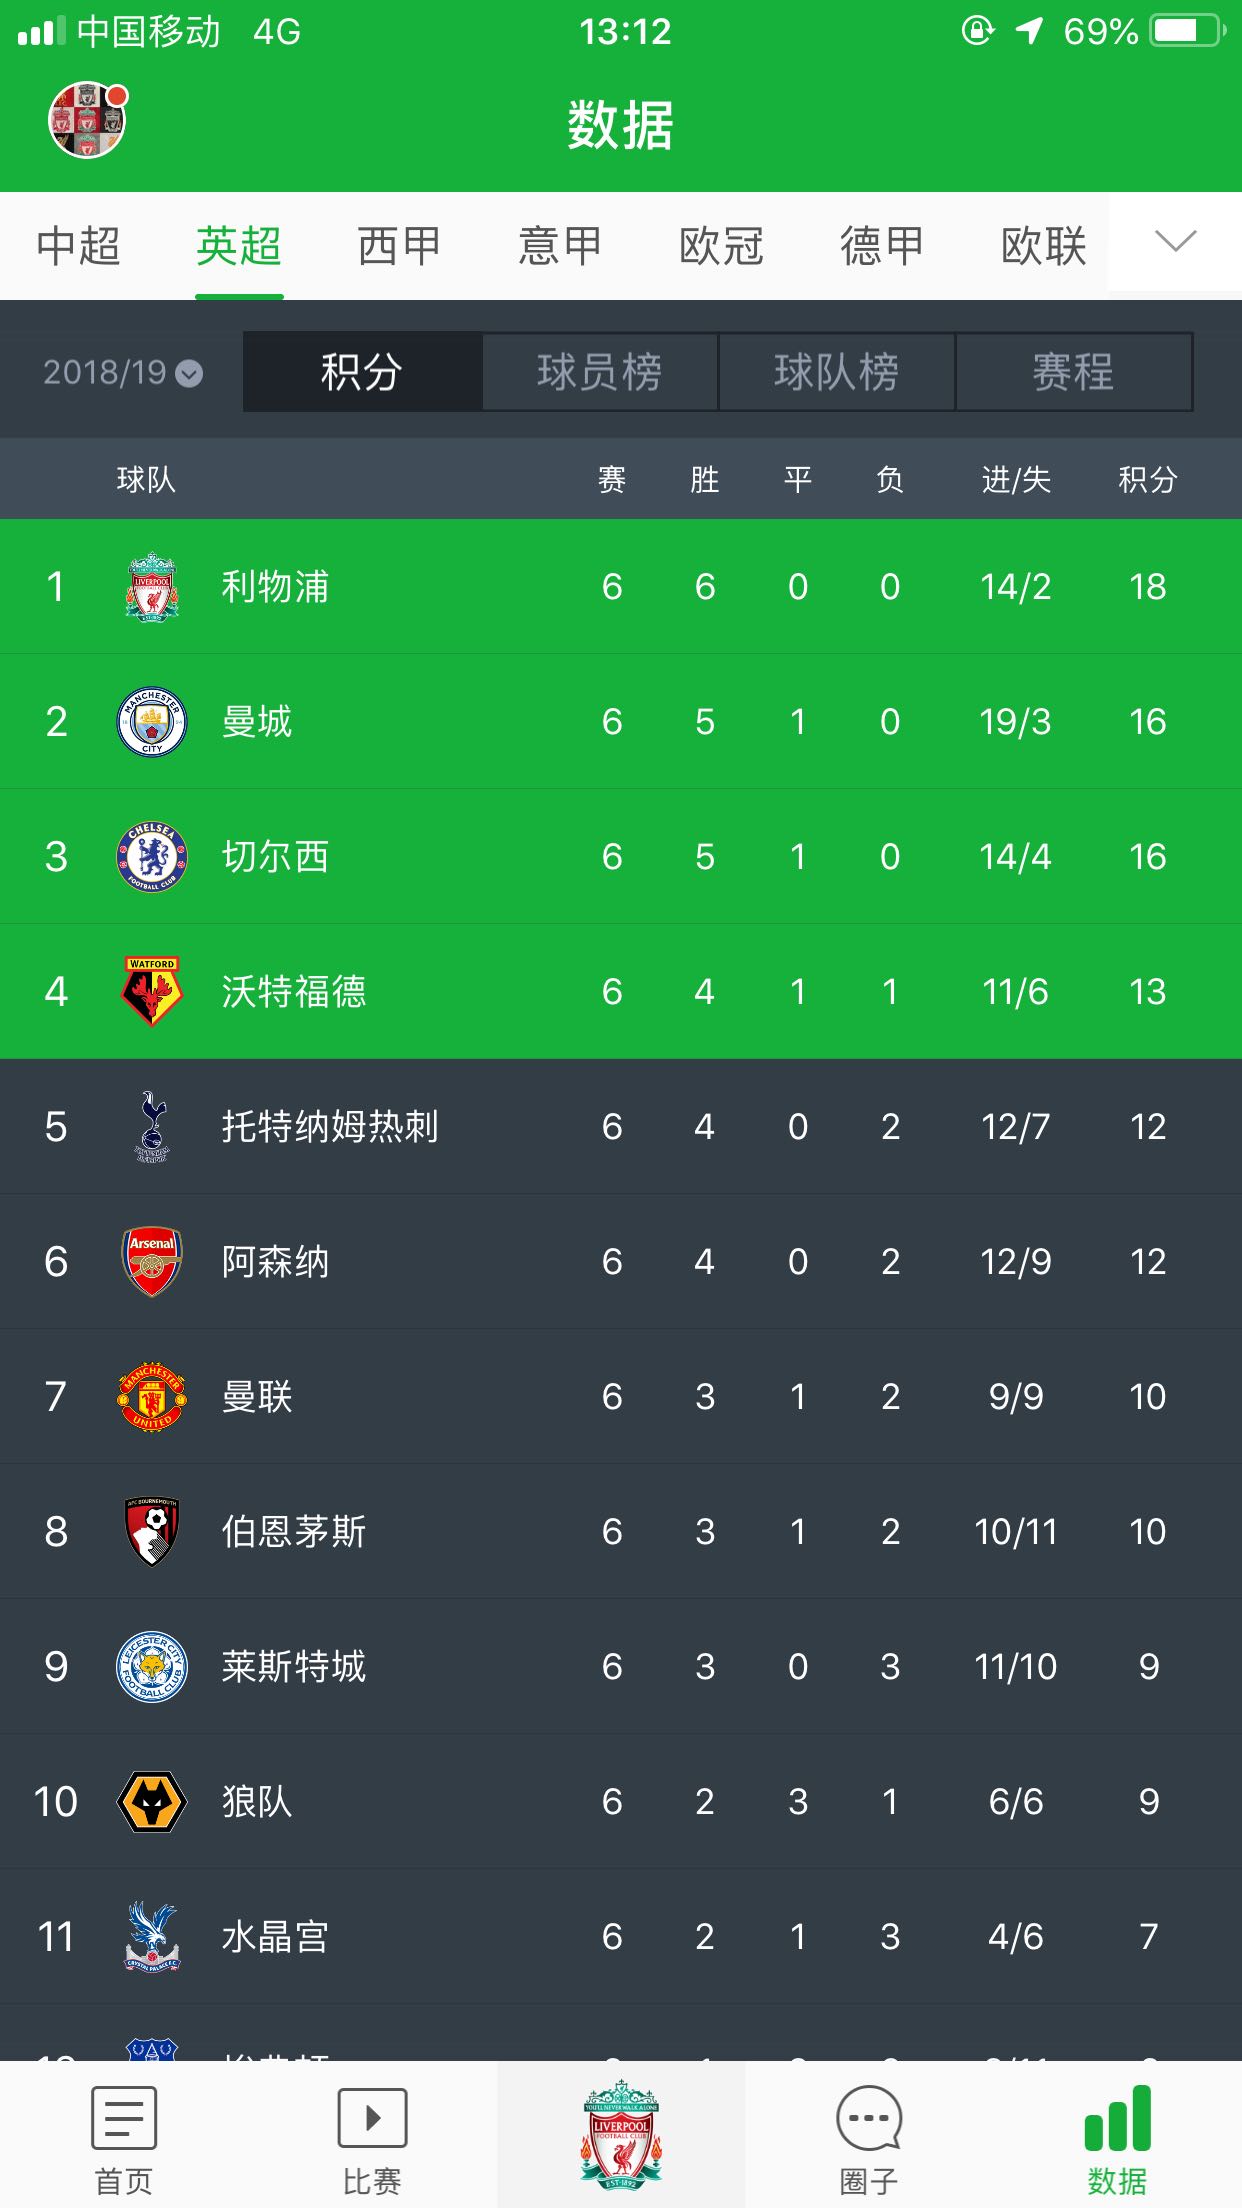Viewport: 1242px width, 2208px height.
Task: Tap the Wolves team badge
Action: pyautogui.click(x=152, y=1802)
